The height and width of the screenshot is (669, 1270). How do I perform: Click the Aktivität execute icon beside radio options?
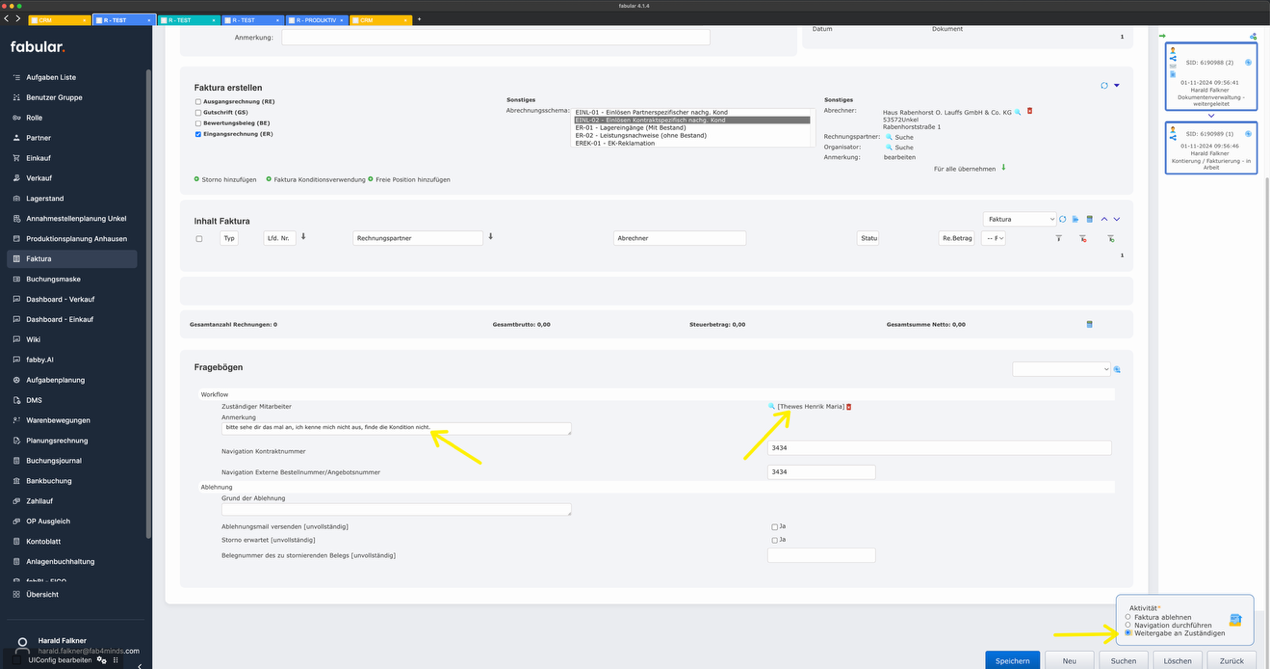(x=1235, y=620)
